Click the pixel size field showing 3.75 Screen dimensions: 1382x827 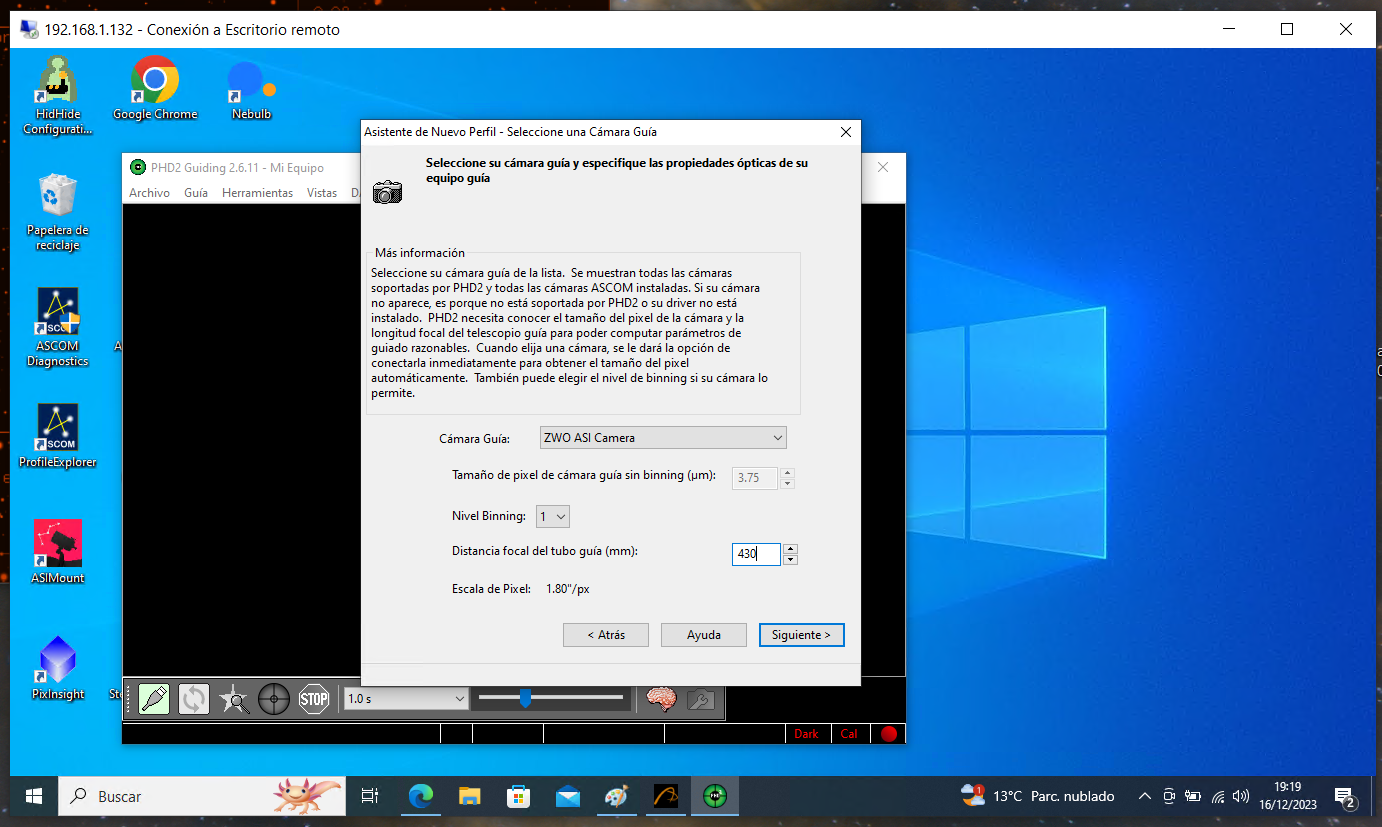(756, 478)
